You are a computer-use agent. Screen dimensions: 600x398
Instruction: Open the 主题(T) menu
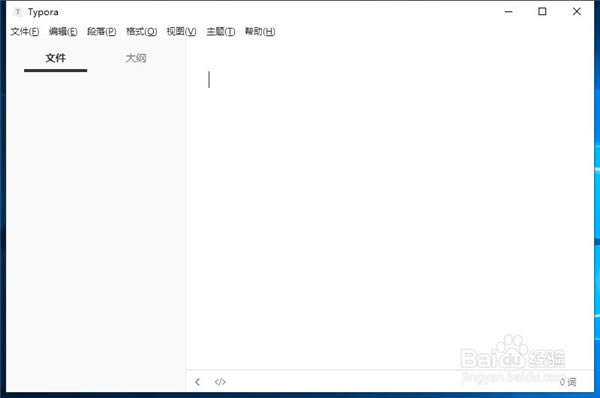221,31
